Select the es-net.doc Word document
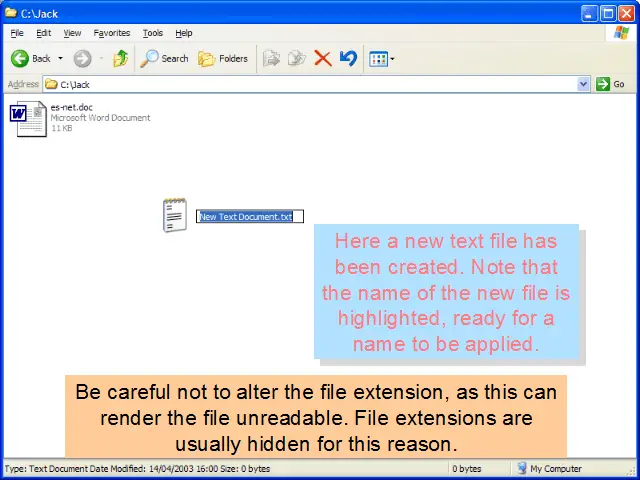The height and width of the screenshot is (480, 640). [x=28, y=118]
